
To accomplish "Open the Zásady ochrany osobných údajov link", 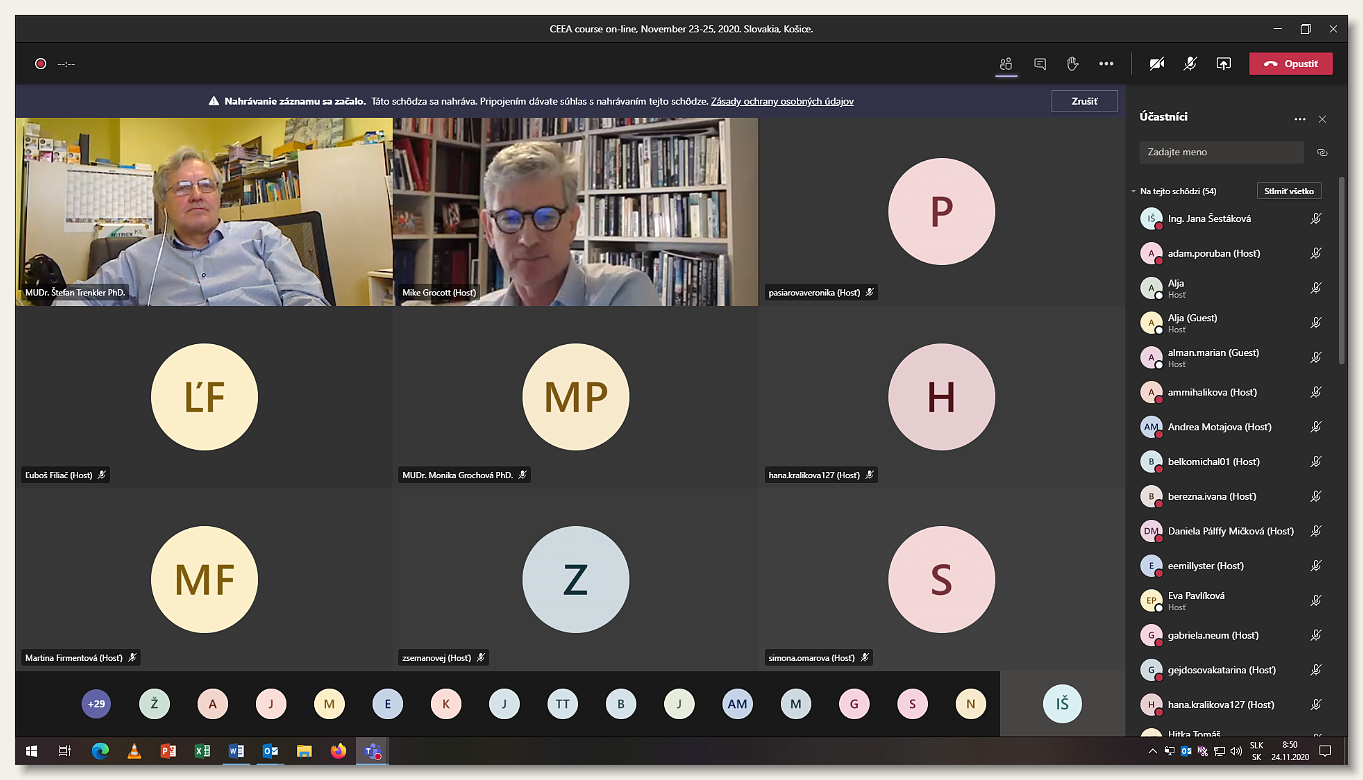I will [x=782, y=102].
